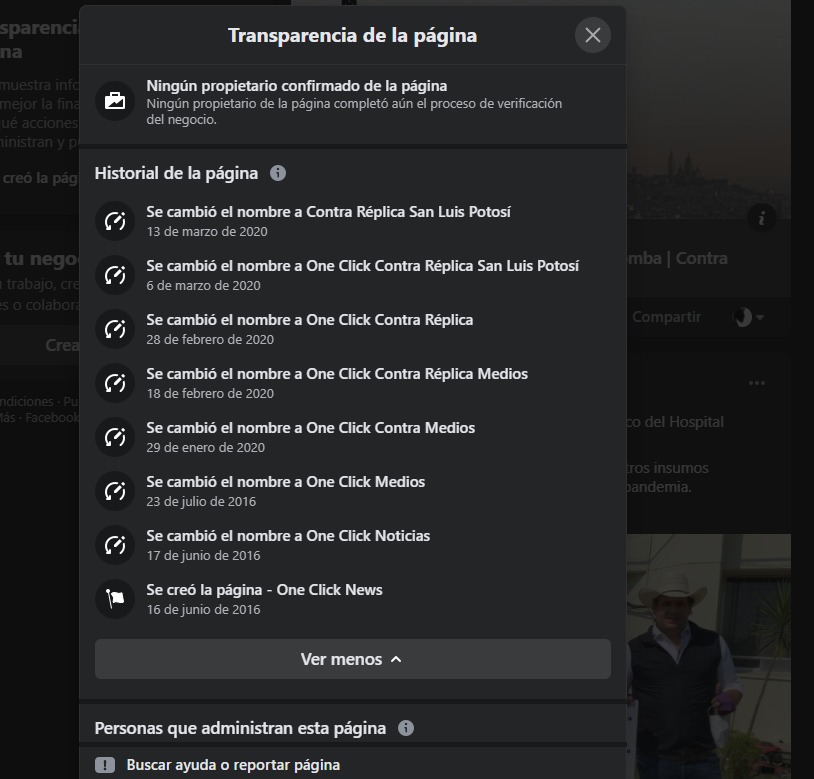Image resolution: width=814 pixels, height=779 pixels.
Task: Close the Transparencia de la página dialog
Action: click(x=592, y=35)
